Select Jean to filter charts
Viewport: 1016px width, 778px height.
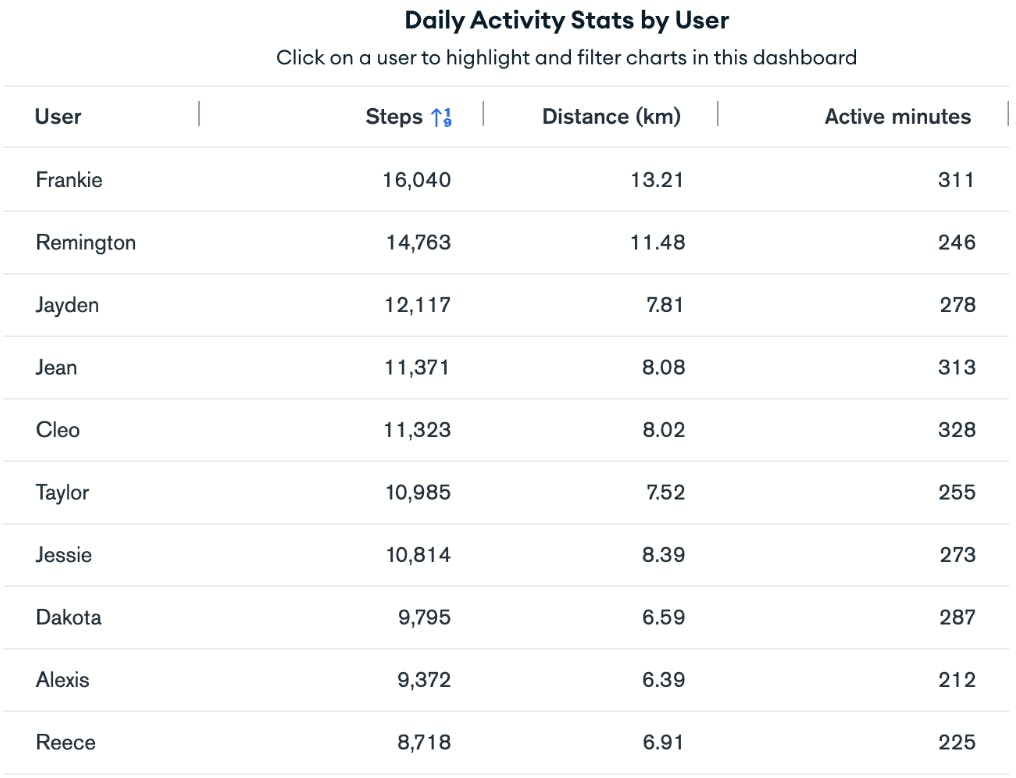(56, 367)
